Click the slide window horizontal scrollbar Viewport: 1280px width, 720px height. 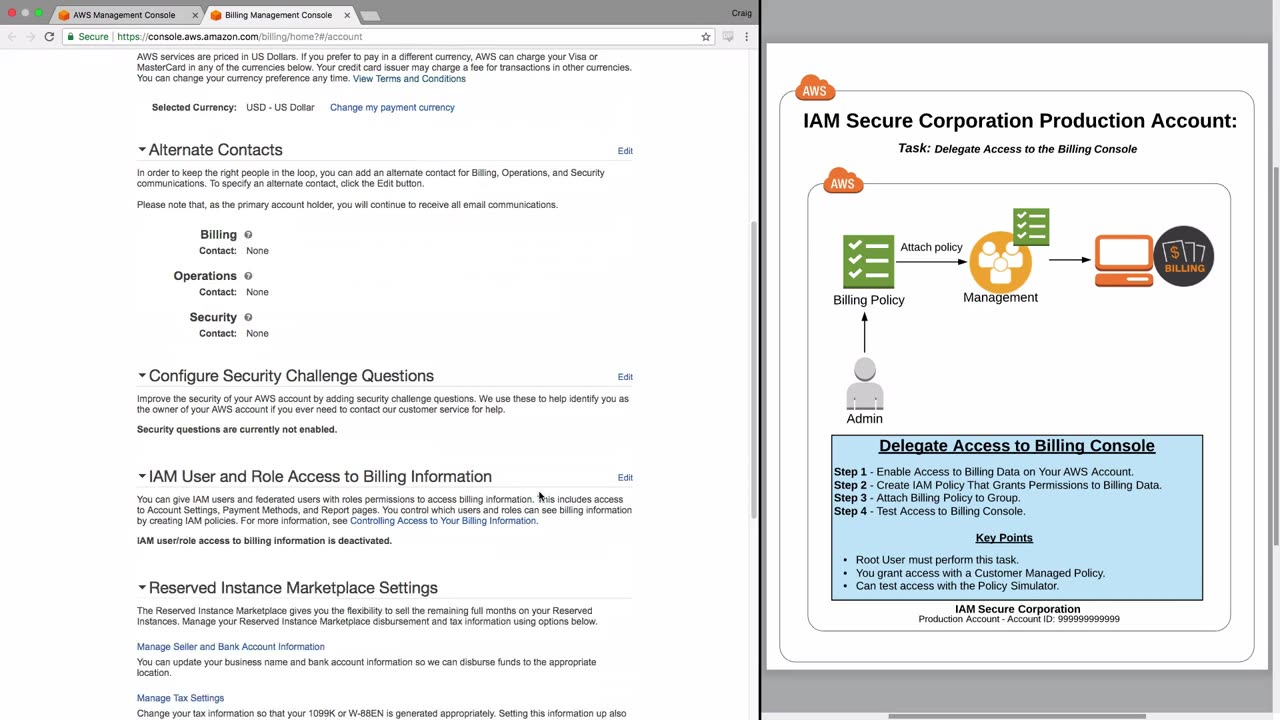click(1017, 716)
